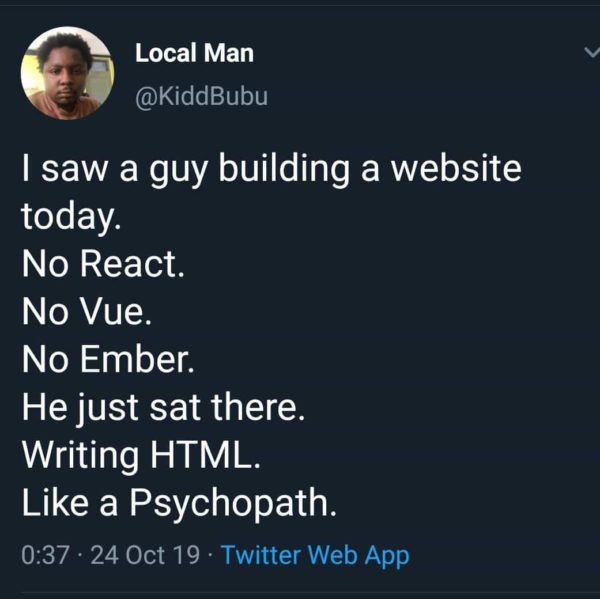Click the word 'Writing' in the tweet
This screenshot has height=599, width=600.
[81, 455]
